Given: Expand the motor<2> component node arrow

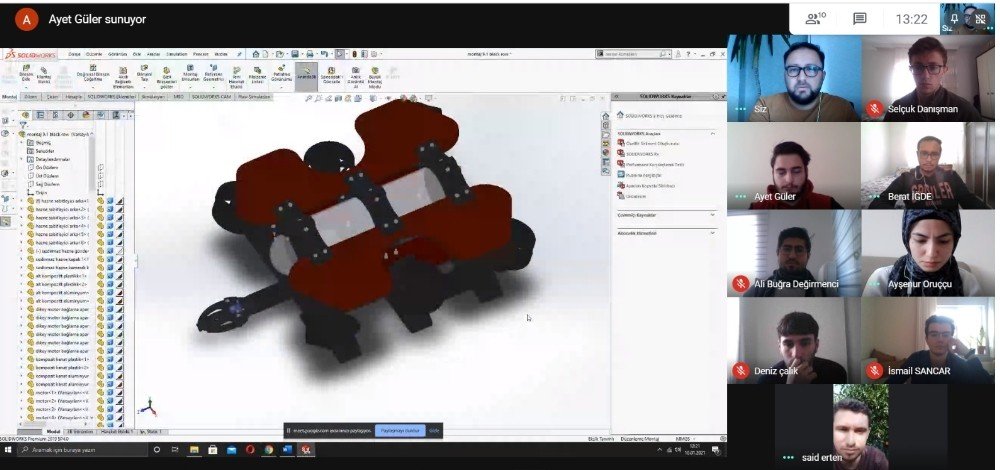Looking at the screenshot, I should (21, 401).
